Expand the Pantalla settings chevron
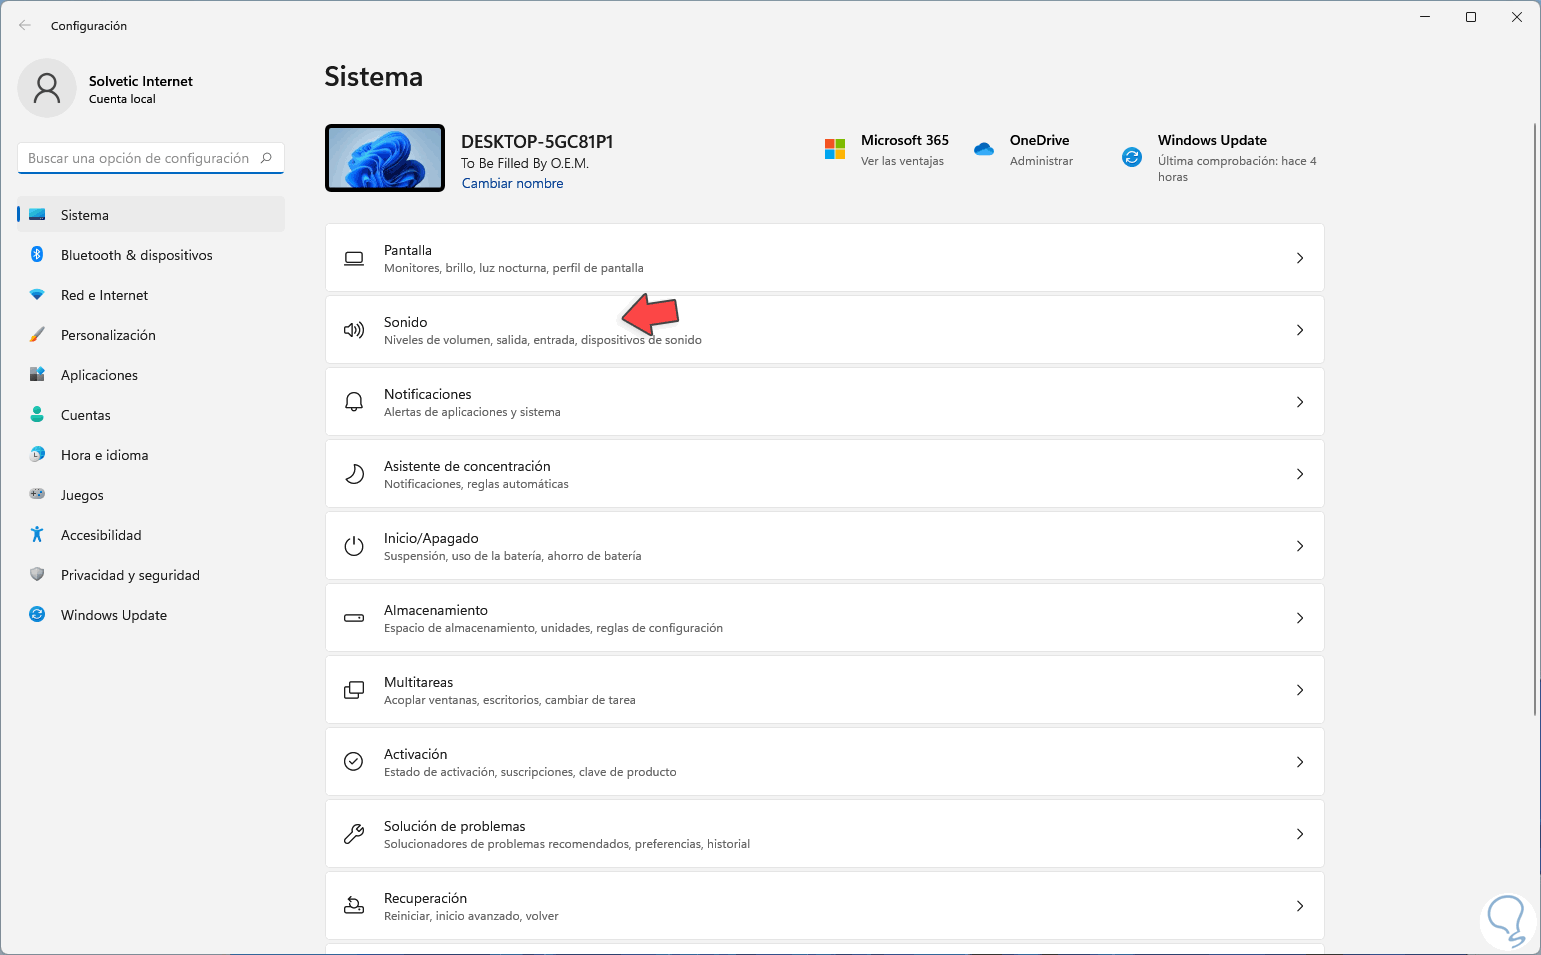The width and height of the screenshot is (1541, 955). [1299, 258]
